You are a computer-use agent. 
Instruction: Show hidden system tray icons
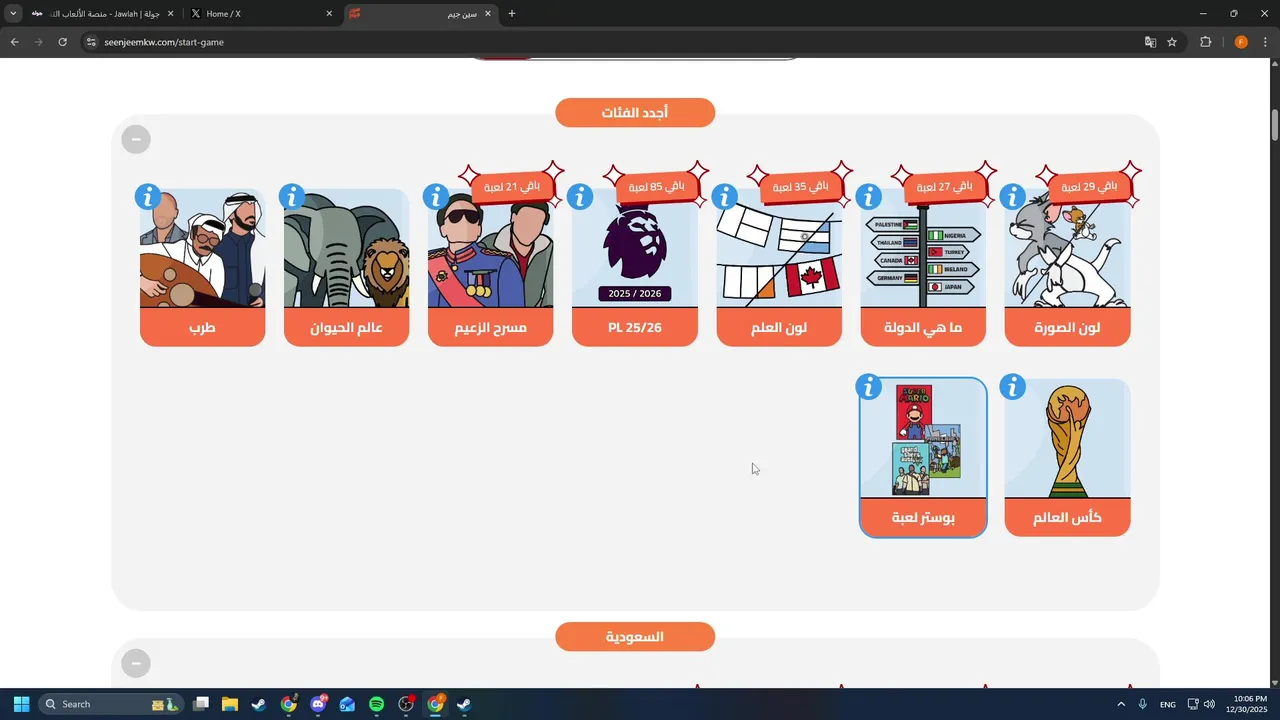click(x=1121, y=704)
